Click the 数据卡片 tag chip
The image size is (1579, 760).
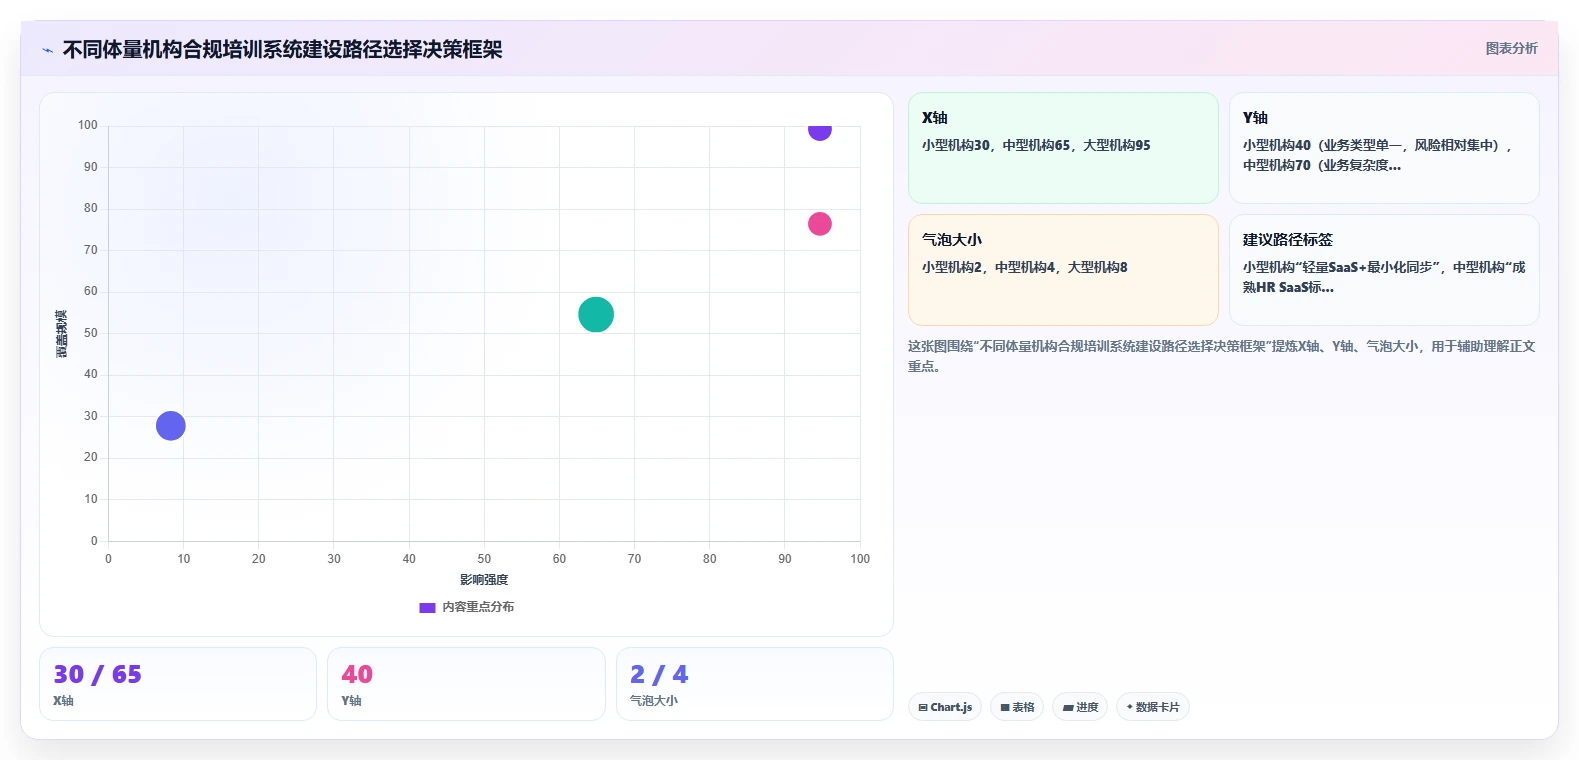point(1153,707)
